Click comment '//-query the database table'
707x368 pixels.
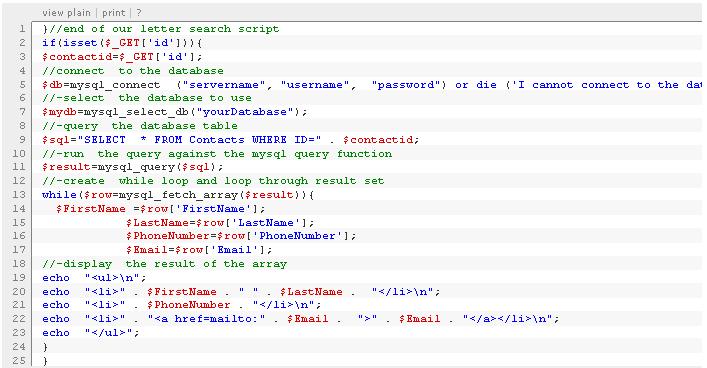[140, 126]
